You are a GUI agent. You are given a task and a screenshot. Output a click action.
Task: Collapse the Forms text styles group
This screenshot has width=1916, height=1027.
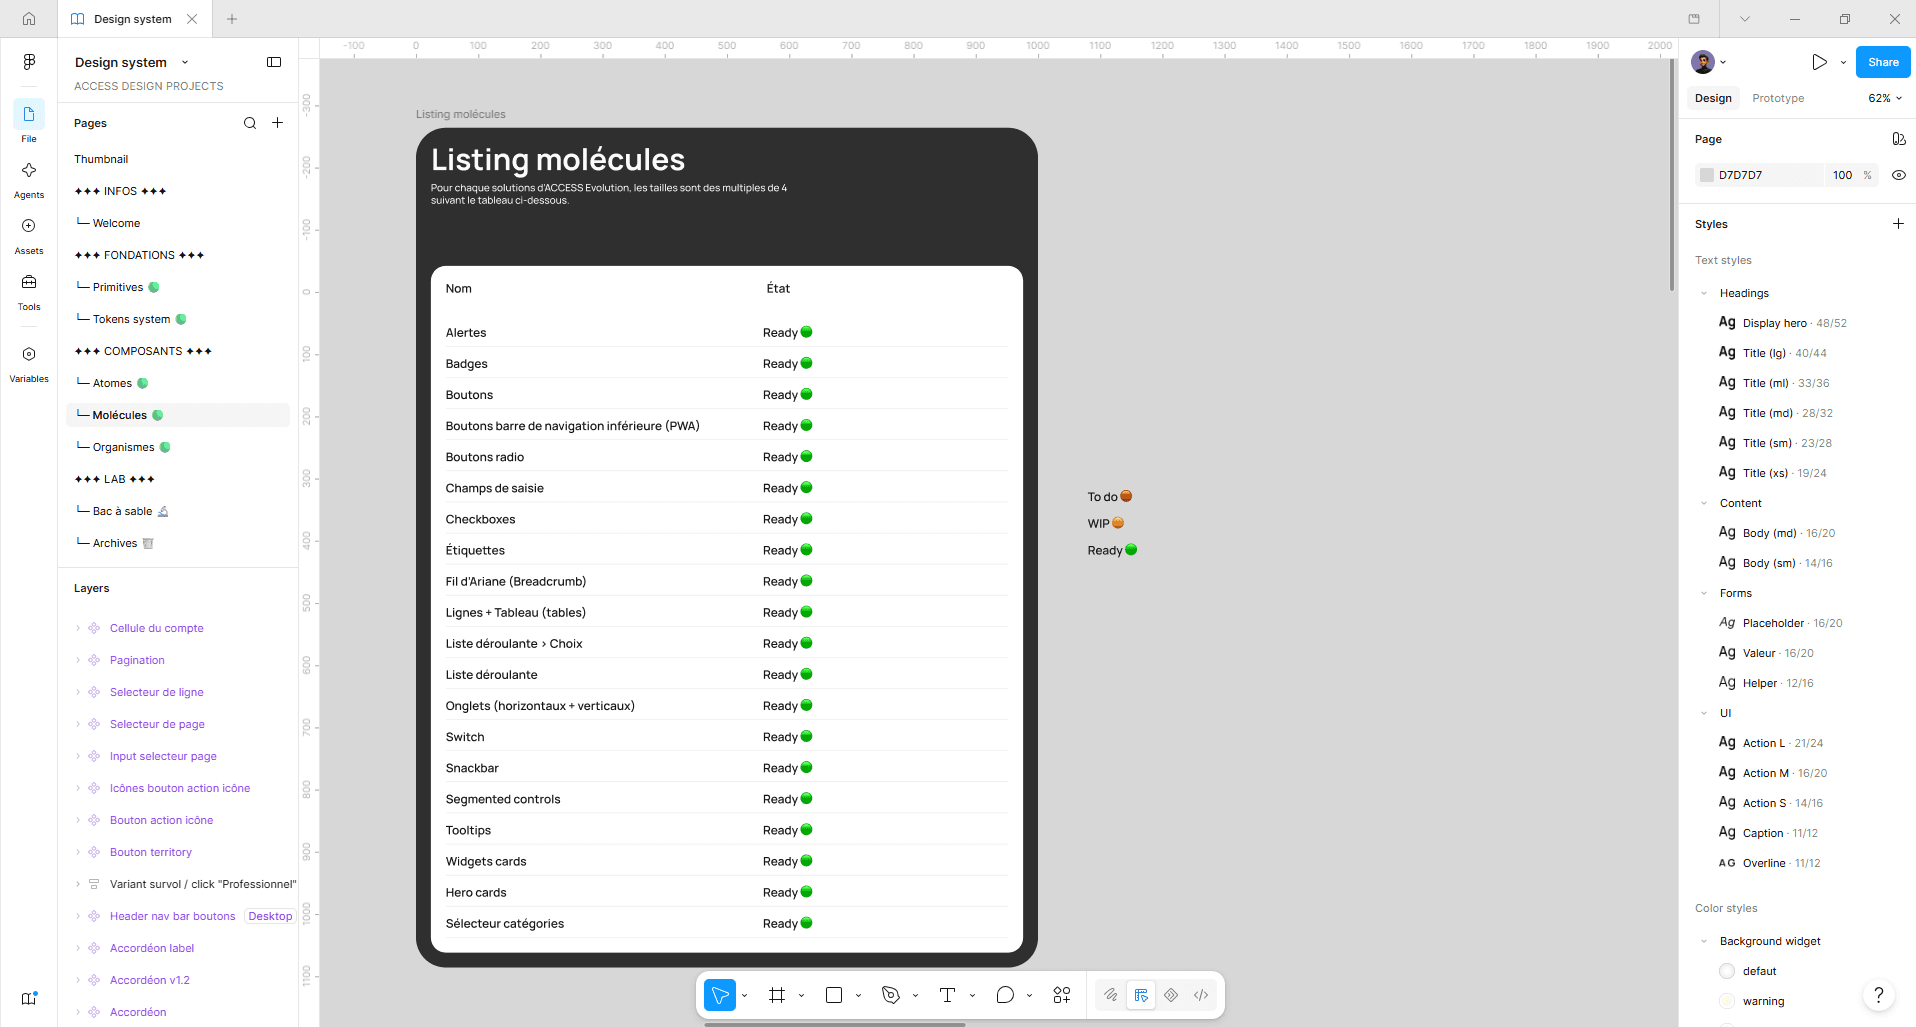click(x=1704, y=593)
